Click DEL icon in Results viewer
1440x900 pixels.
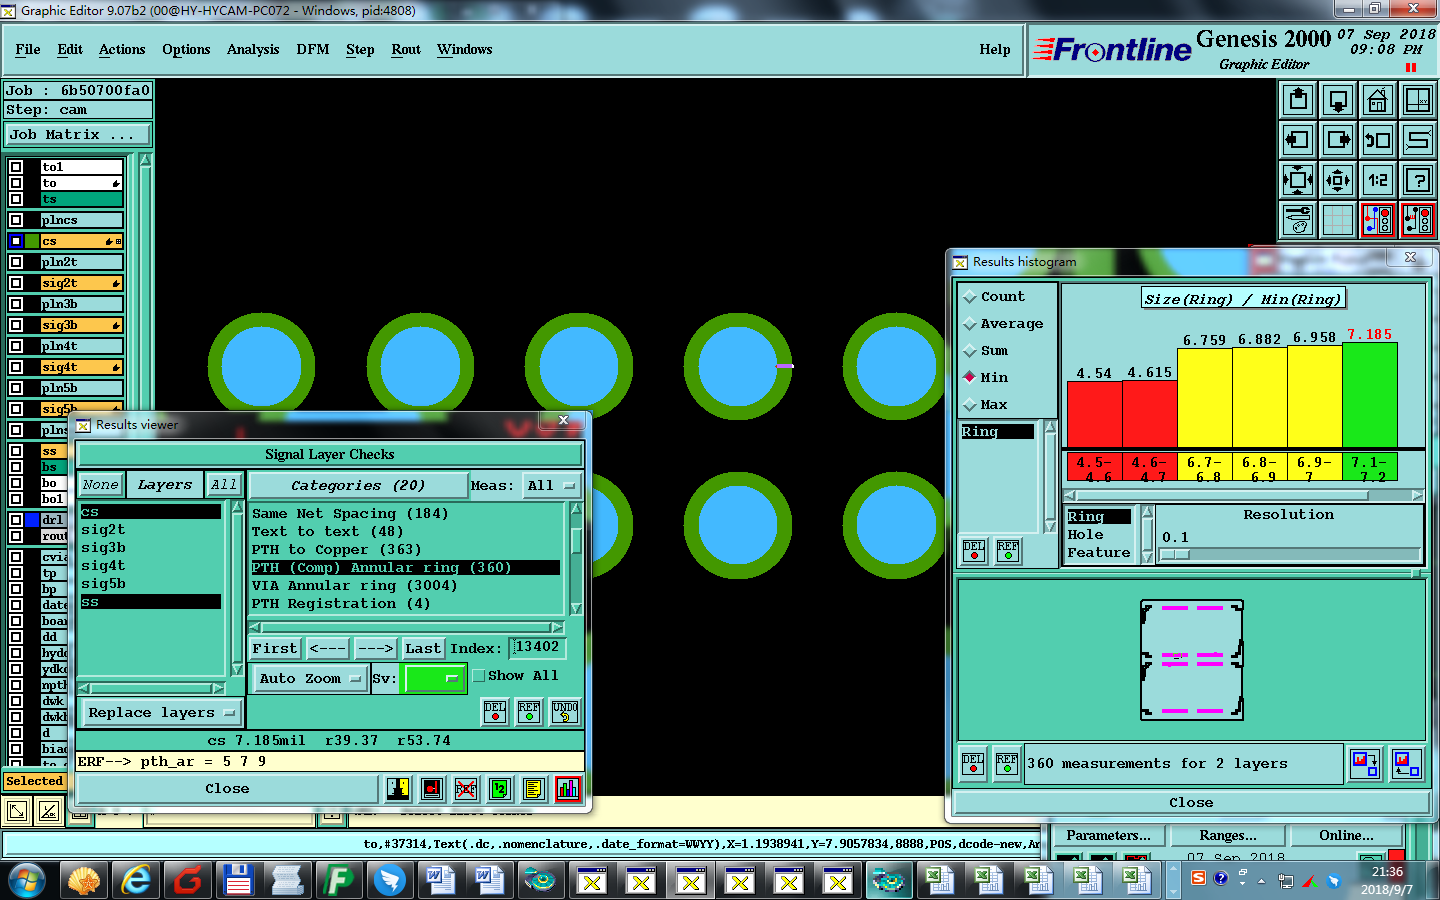(x=495, y=712)
